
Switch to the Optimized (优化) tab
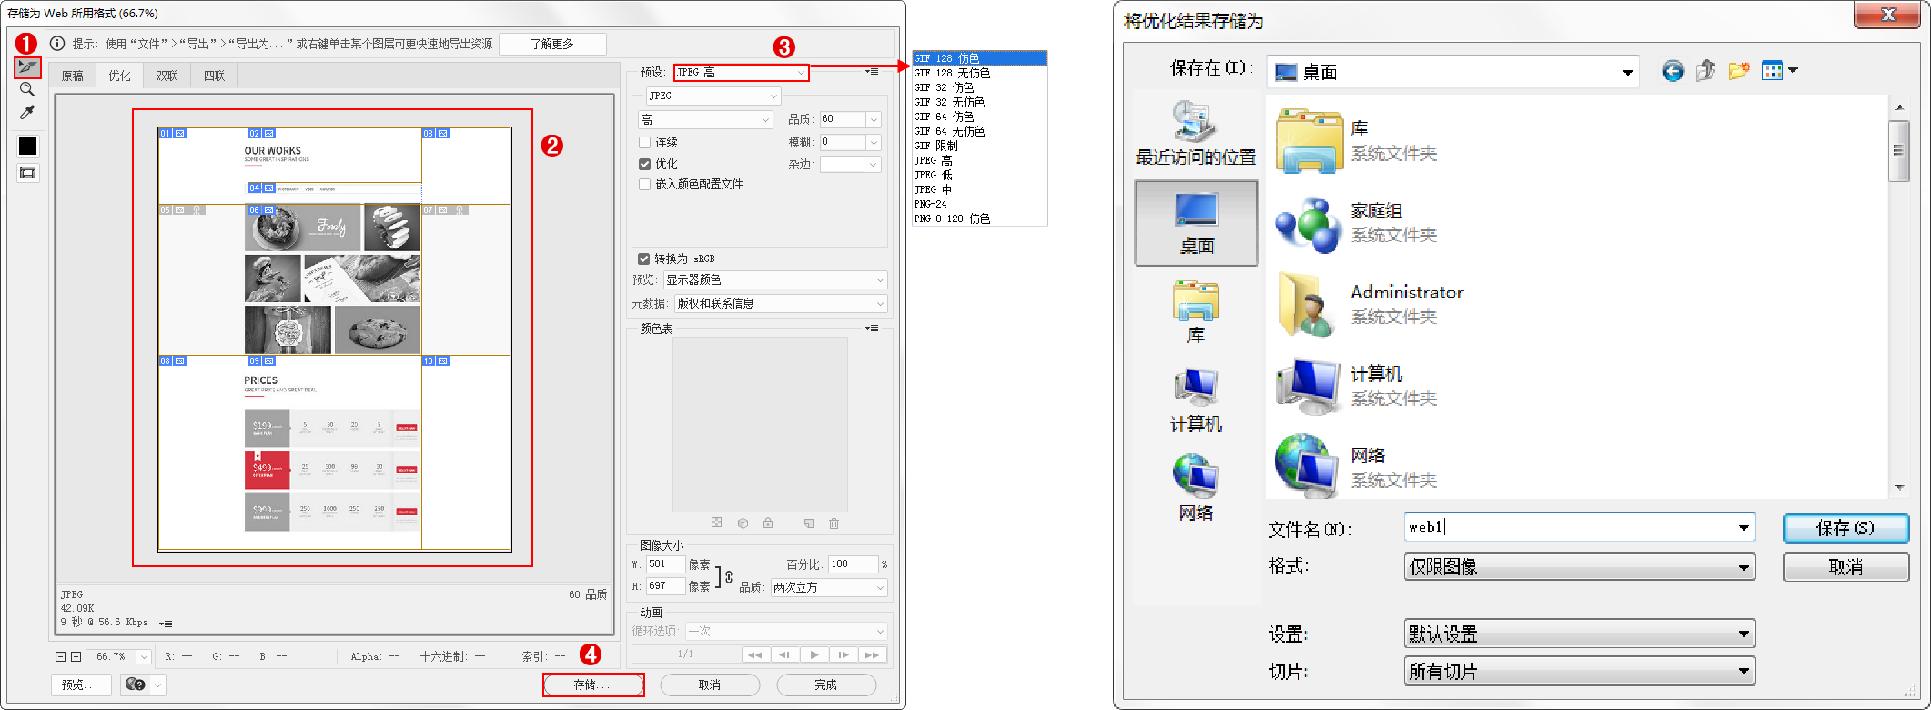pyautogui.click(x=119, y=76)
